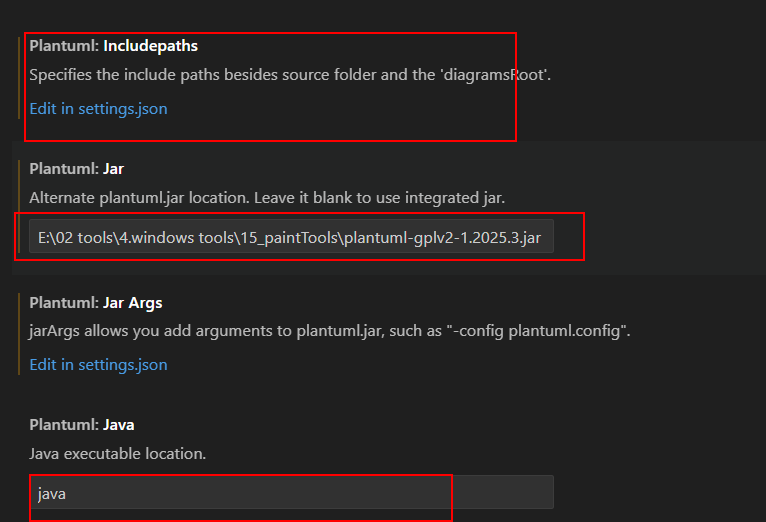The height and width of the screenshot is (522, 766).
Task: Open settings.json link under Includepaths
Action: (x=98, y=108)
